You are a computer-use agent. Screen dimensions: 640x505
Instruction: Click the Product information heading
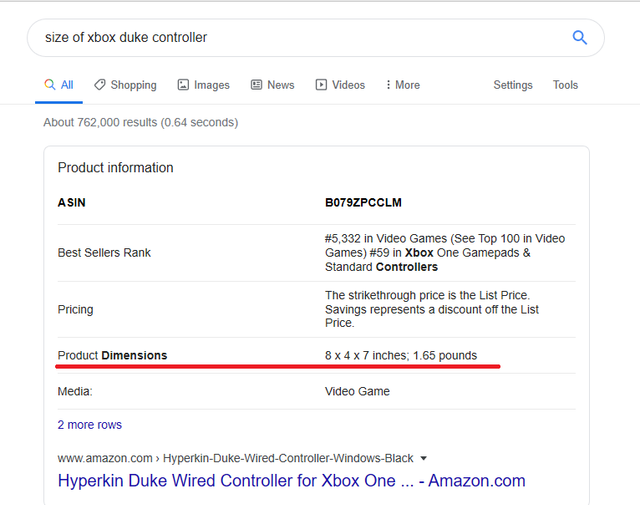pyautogui.click(x=115, y=168)
